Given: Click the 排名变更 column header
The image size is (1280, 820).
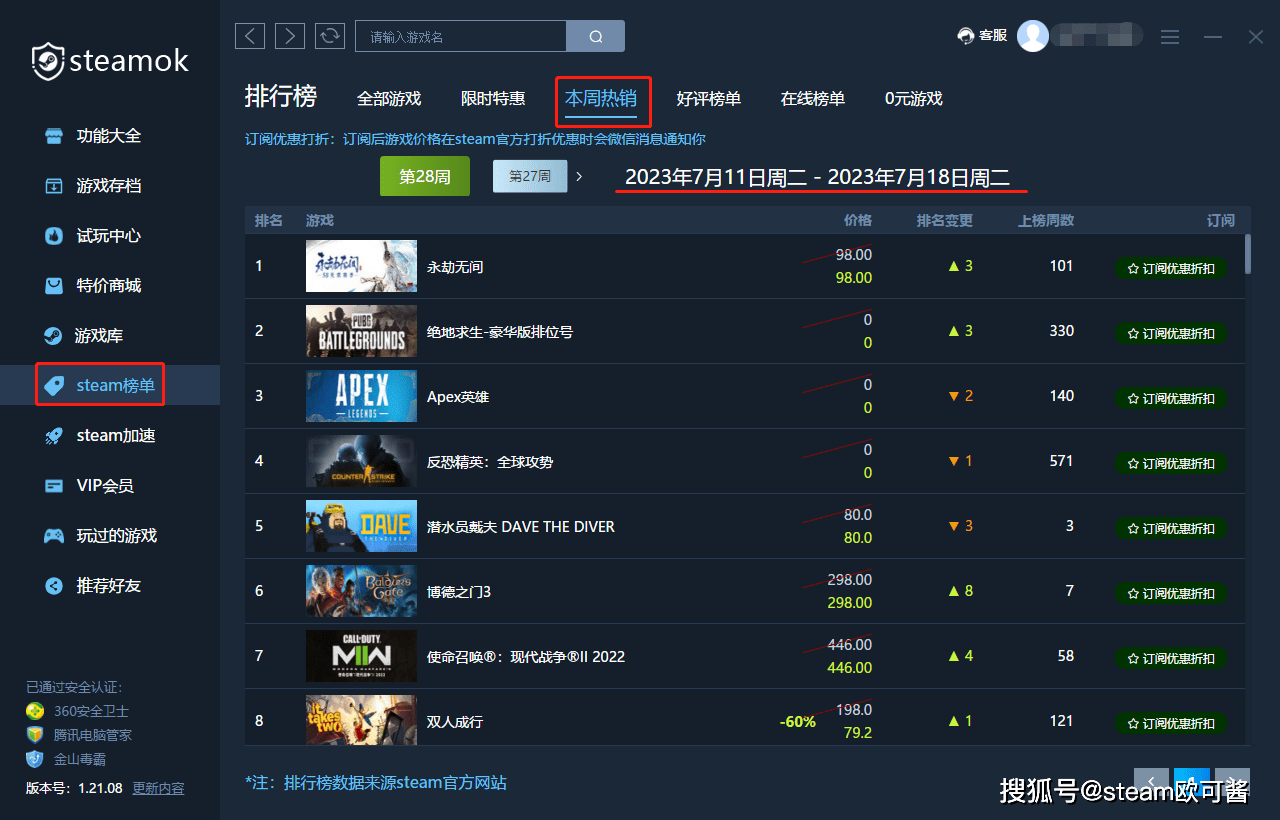Looking at the screenshot, I should click(x=945, y=220).
